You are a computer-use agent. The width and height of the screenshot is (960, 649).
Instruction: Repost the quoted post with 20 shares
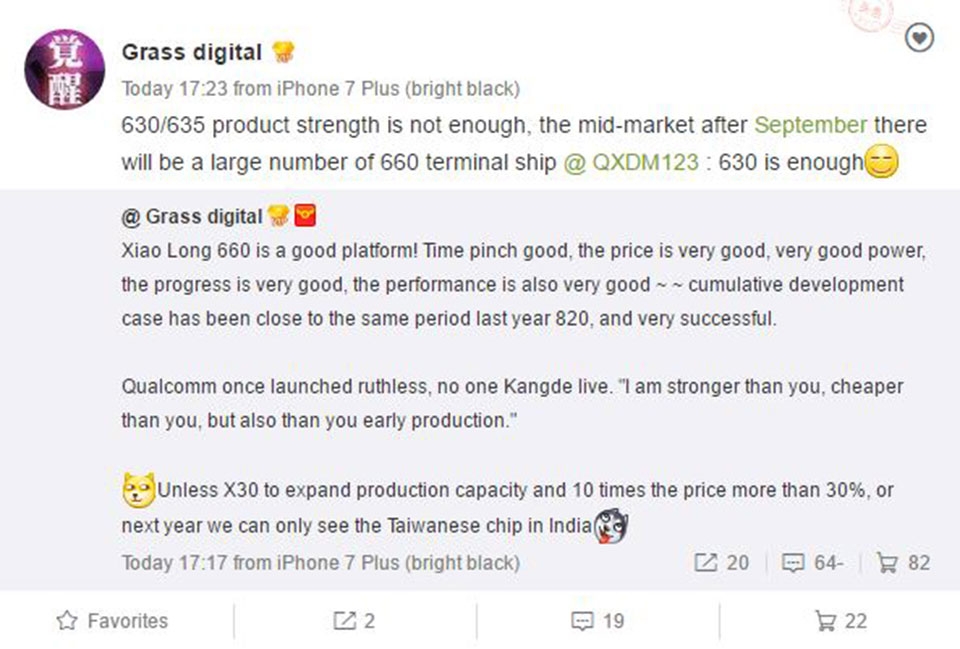(x=721, y=563)
